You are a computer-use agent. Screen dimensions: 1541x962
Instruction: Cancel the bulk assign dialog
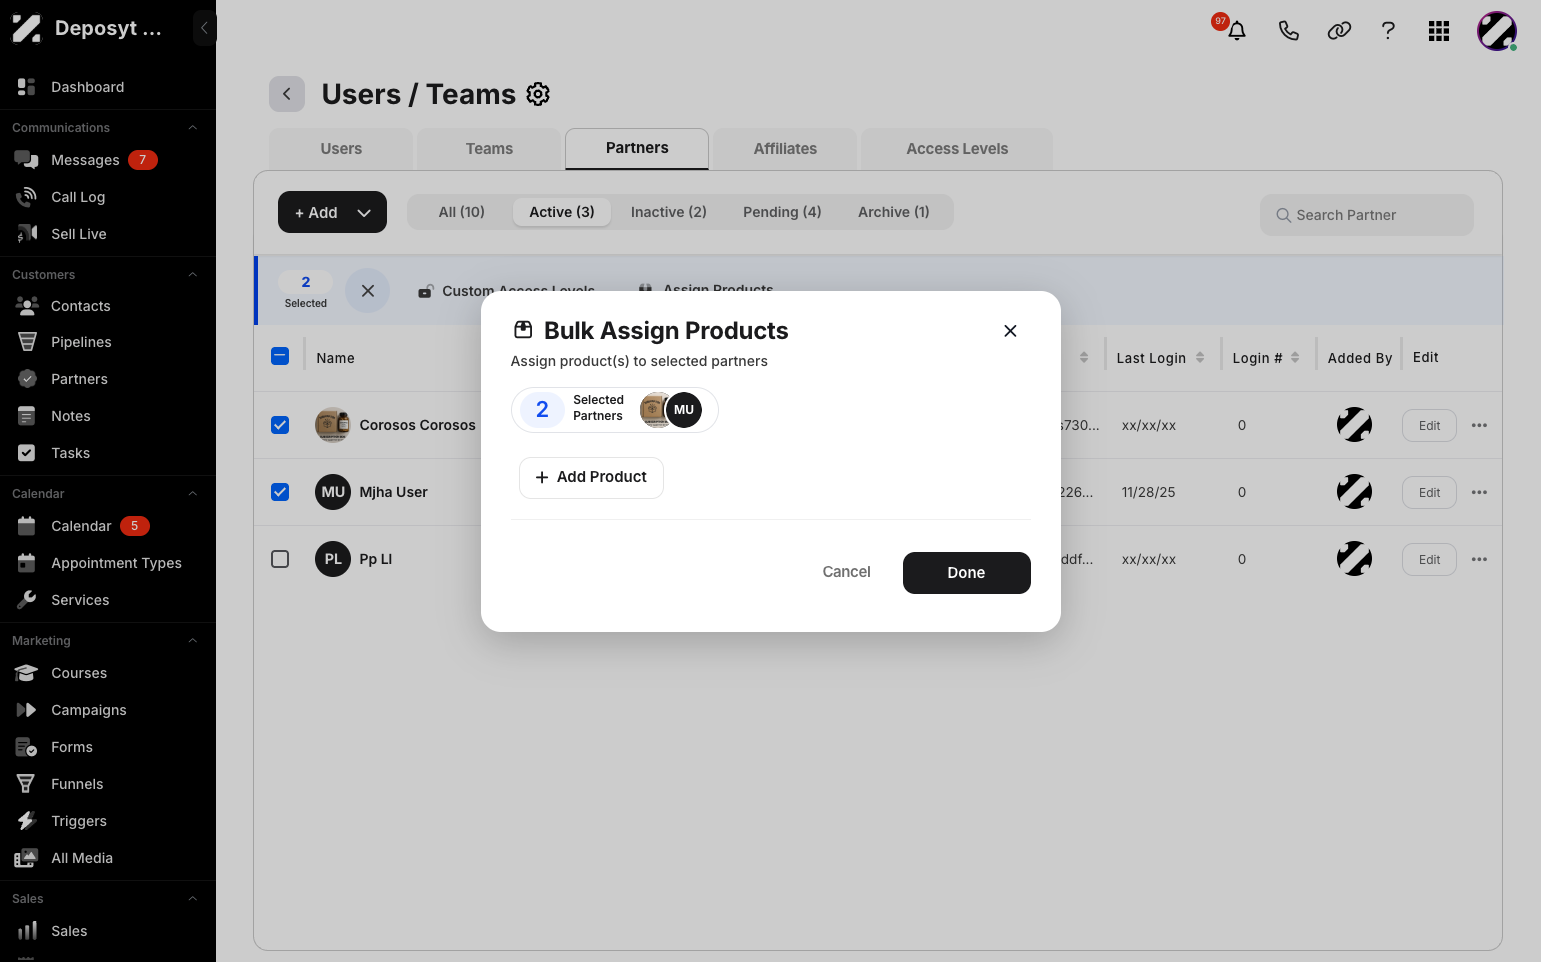click(846, 572)
